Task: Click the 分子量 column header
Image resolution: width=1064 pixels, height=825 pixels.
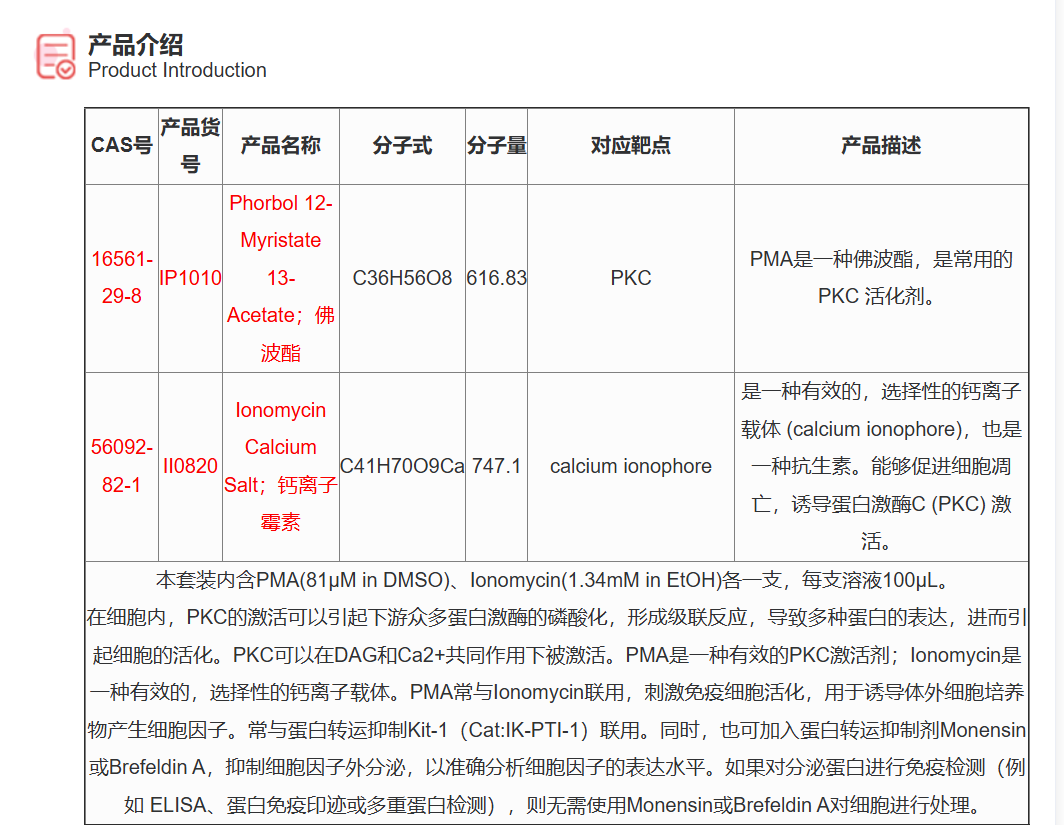Action: coord(496,145)
